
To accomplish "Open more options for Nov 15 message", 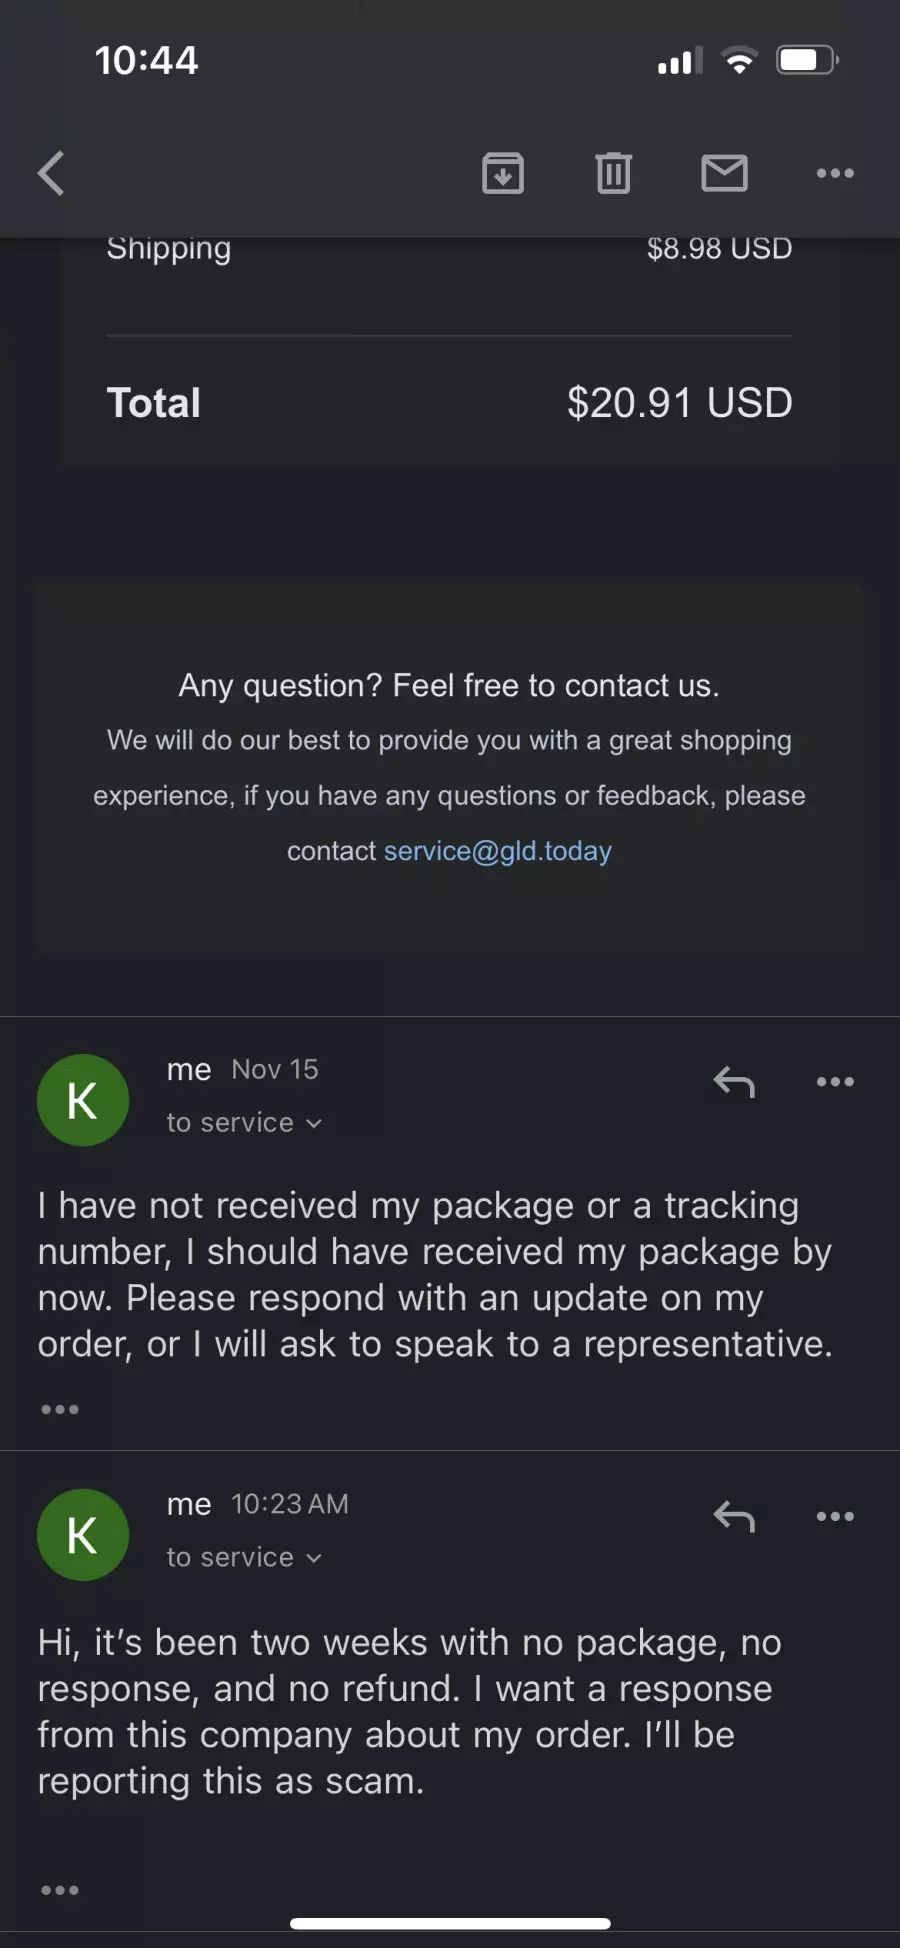I will pos(835,1082).
